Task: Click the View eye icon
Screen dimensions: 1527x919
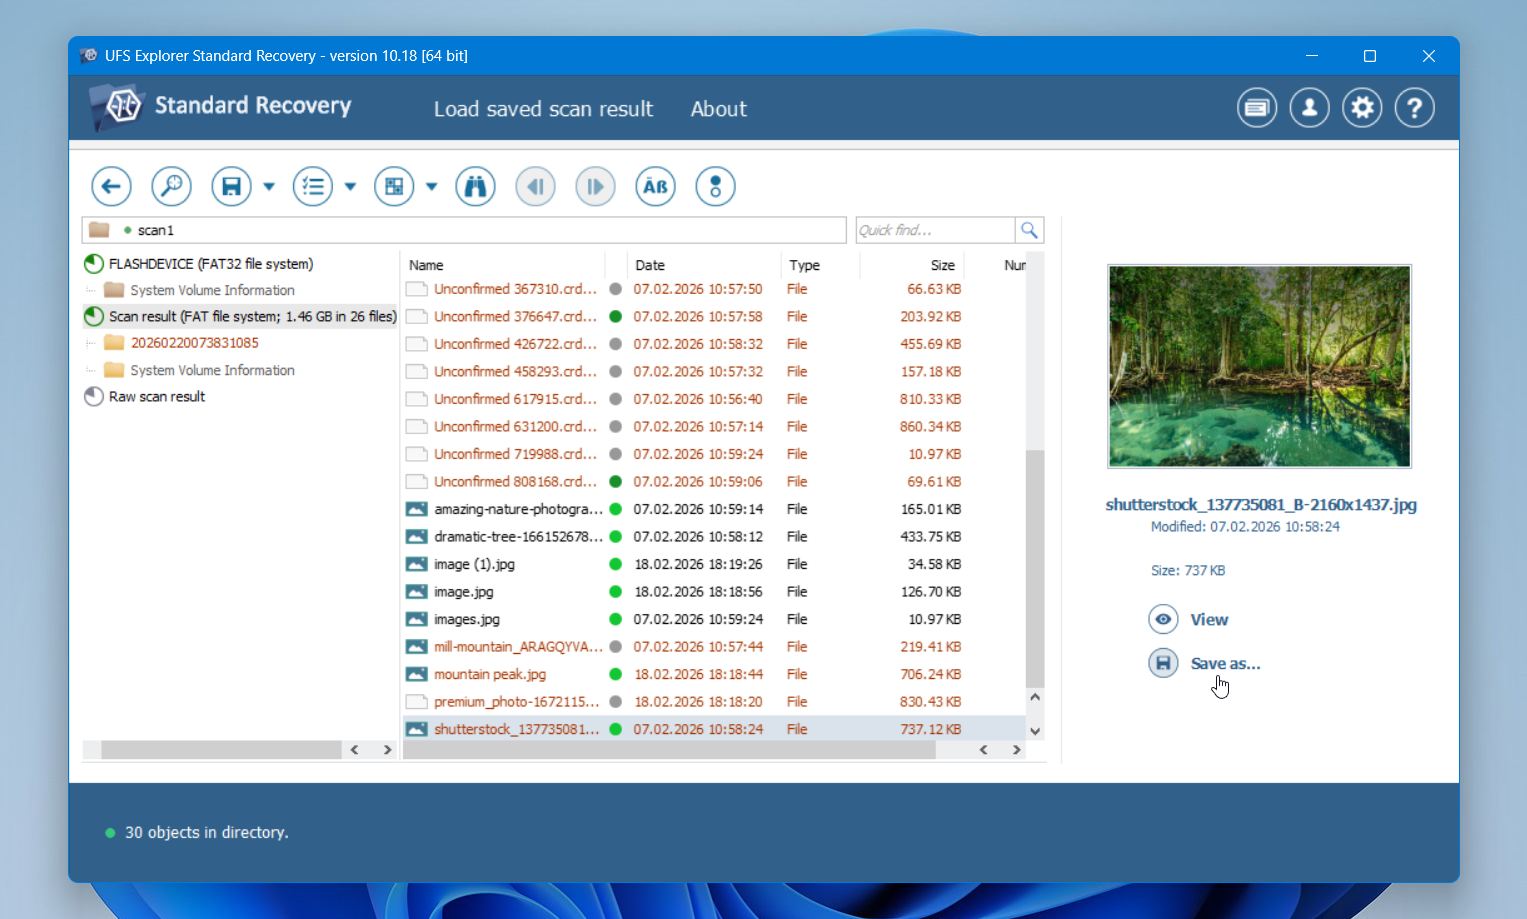Action: tap(1163, 619)
